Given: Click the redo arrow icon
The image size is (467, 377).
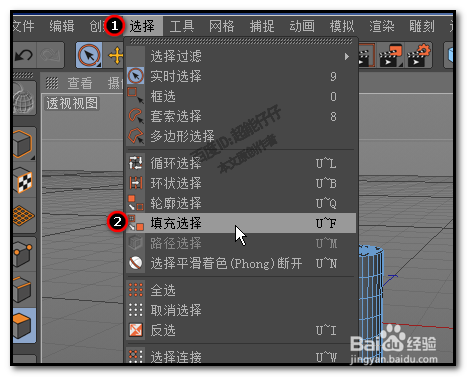Looking at the screenshot, I should point(50,55).
